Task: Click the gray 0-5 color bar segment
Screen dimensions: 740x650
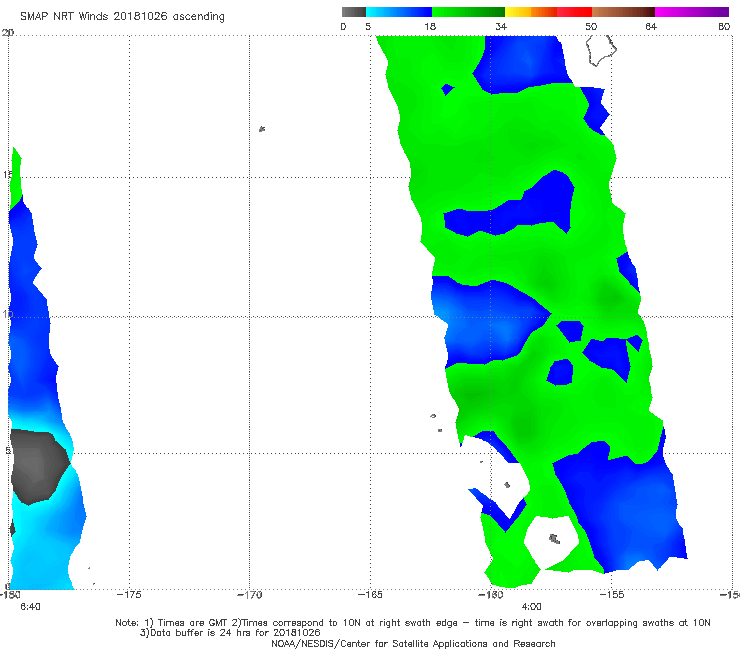Action: click(x=354, y=12)
